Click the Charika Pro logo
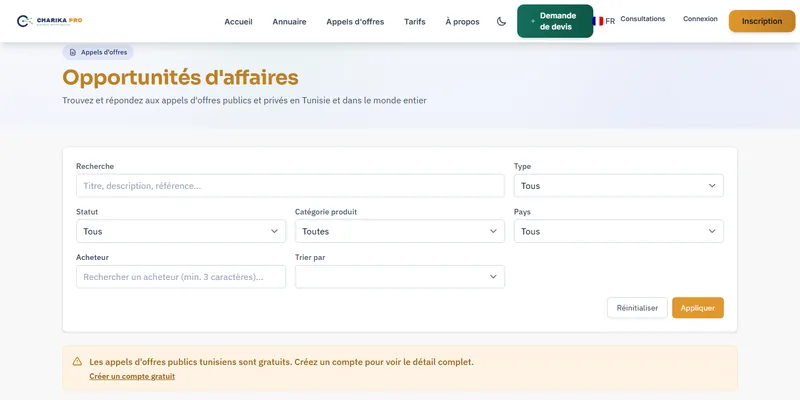Image resolution: width=800 pixels, height=400 pixels. [x=49, y=21]
